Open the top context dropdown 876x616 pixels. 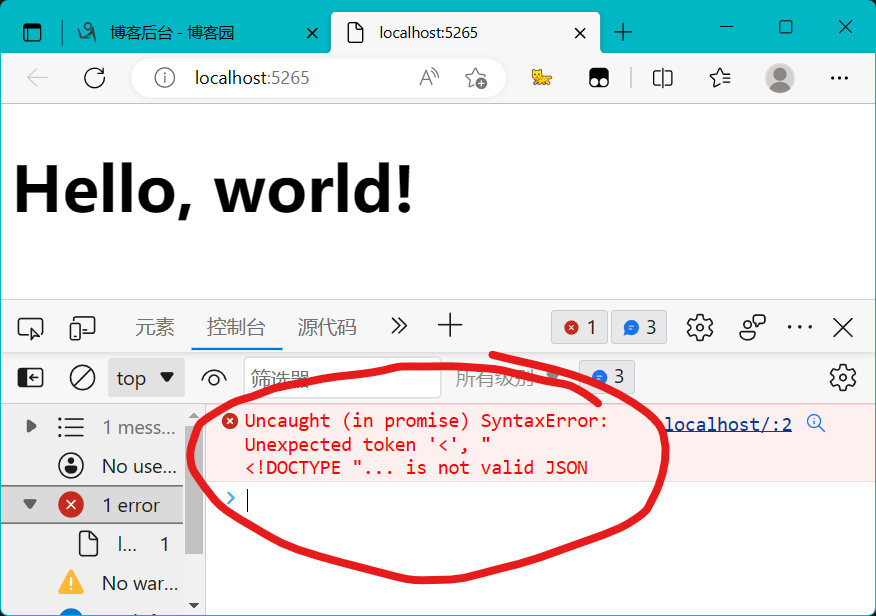click(146, 378)
